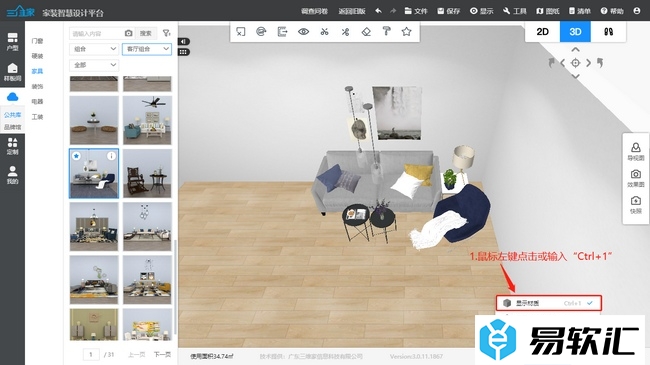Screen dimensions: 650x365
Task: Click the 搜索 search button
Action: coord(146,33)
